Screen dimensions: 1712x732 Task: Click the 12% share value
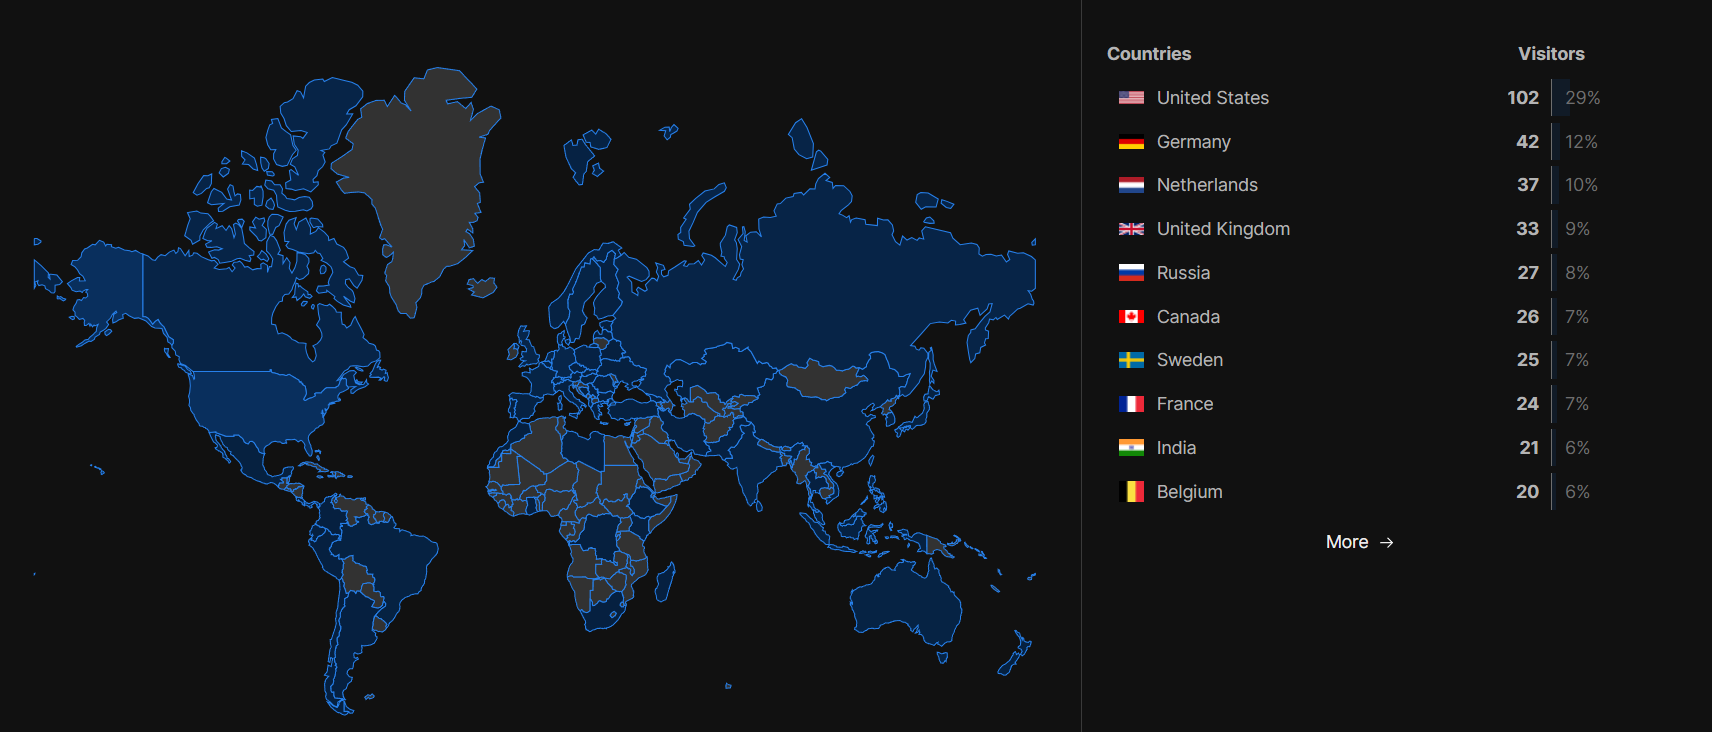(x=1581, y=142)
